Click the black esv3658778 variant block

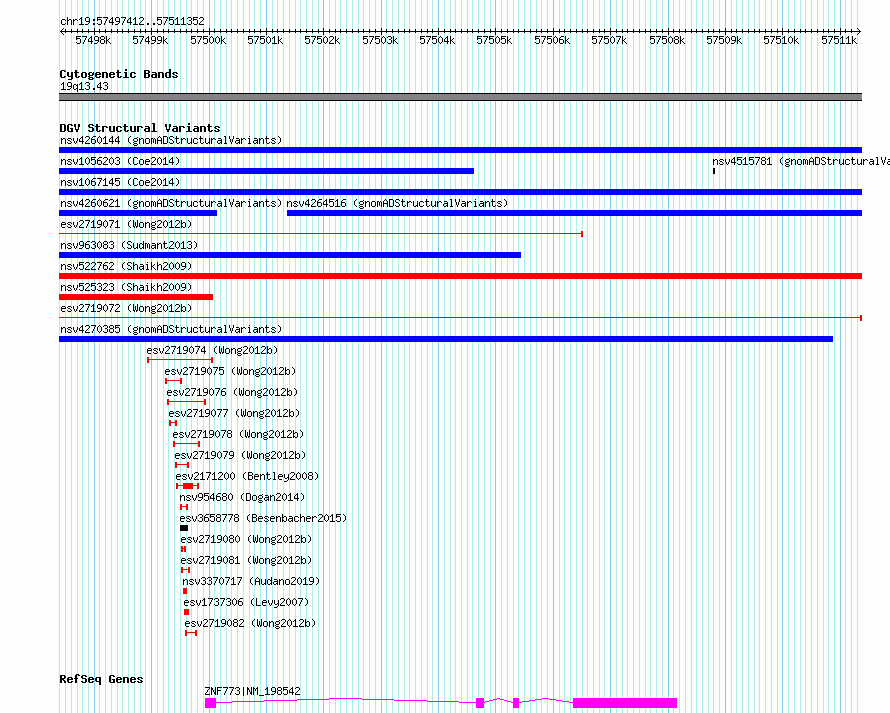pyautogui.click(x=184, y=528)
